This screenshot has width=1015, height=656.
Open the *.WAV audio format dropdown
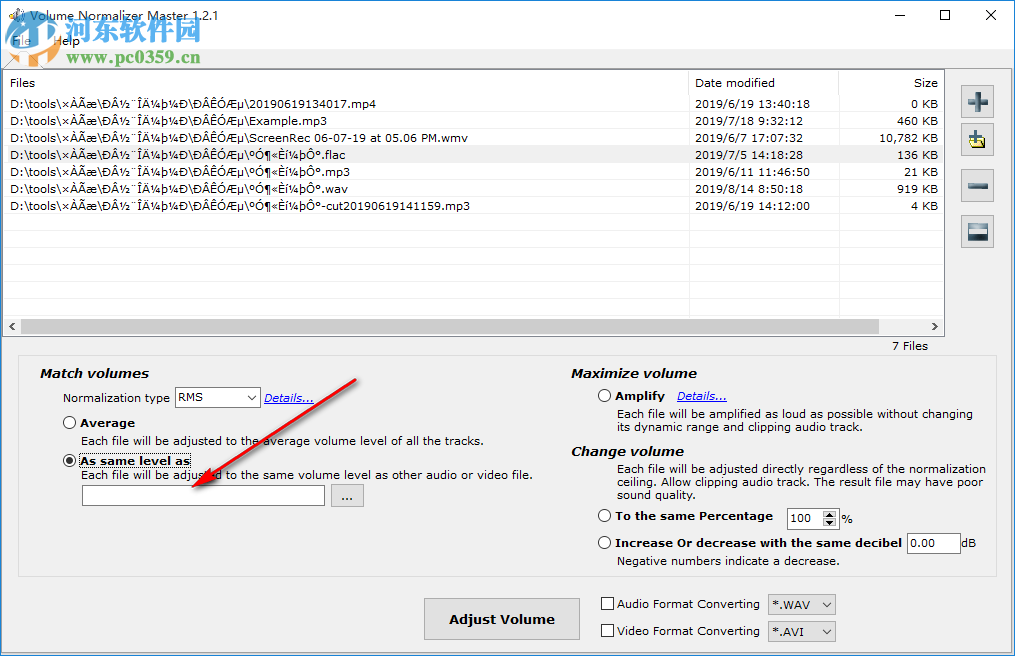click(x=801, y=604)
